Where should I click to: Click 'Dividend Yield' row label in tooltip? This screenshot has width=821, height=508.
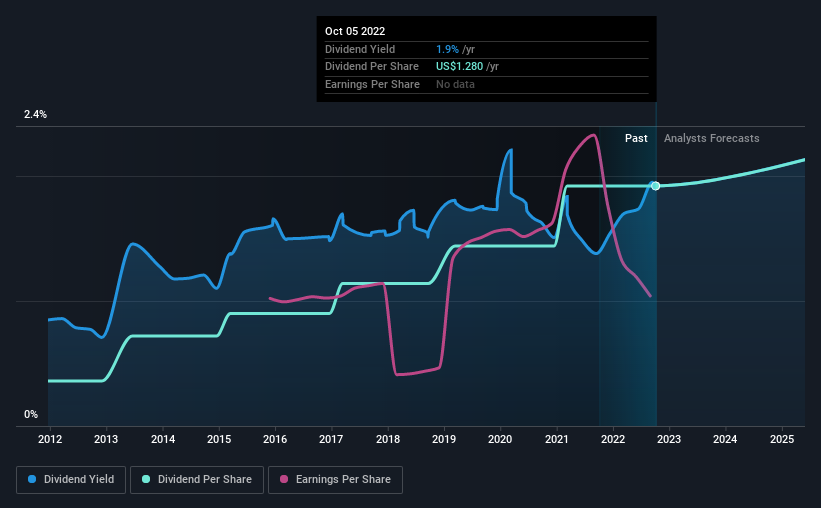(x=360, y=49)
